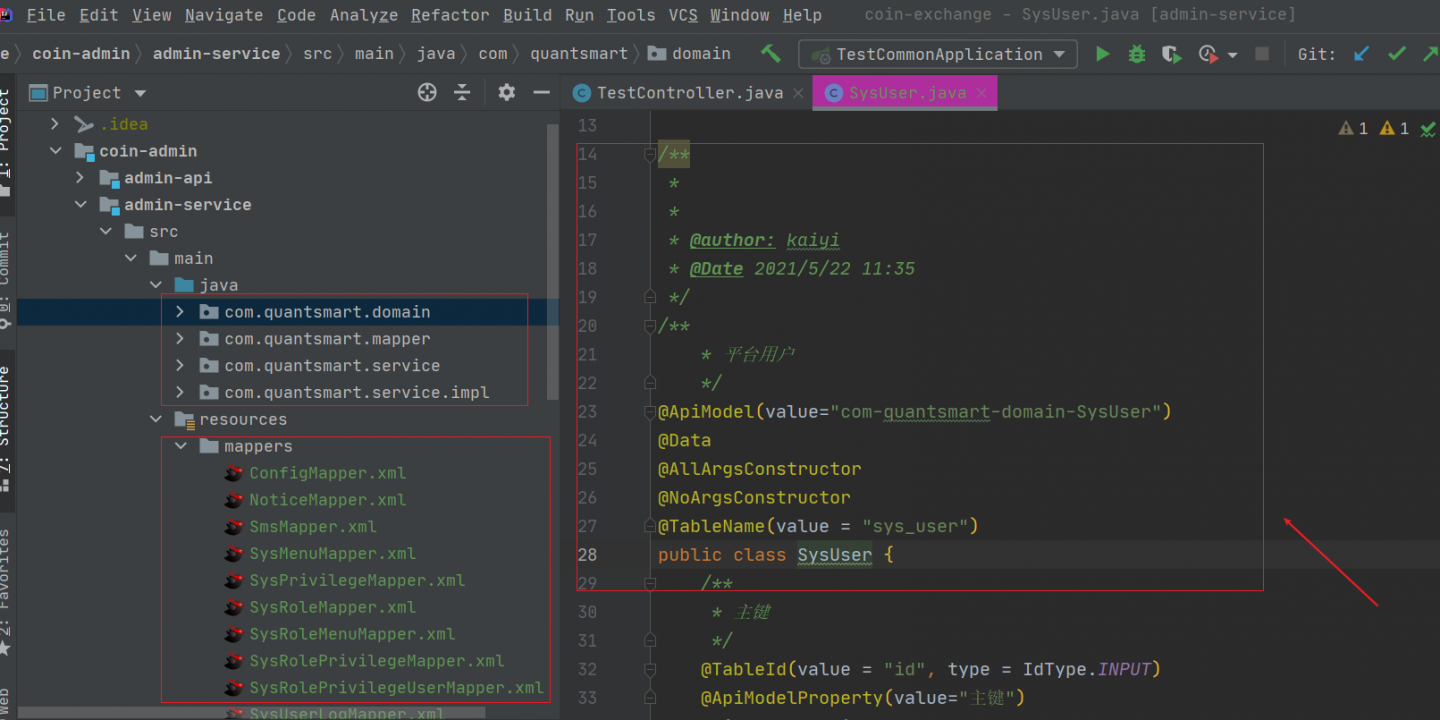The height and width of the screenshot is (720, 1440).
Task: Click Git commit green checkmark icon
Action: pos(1397,54)
